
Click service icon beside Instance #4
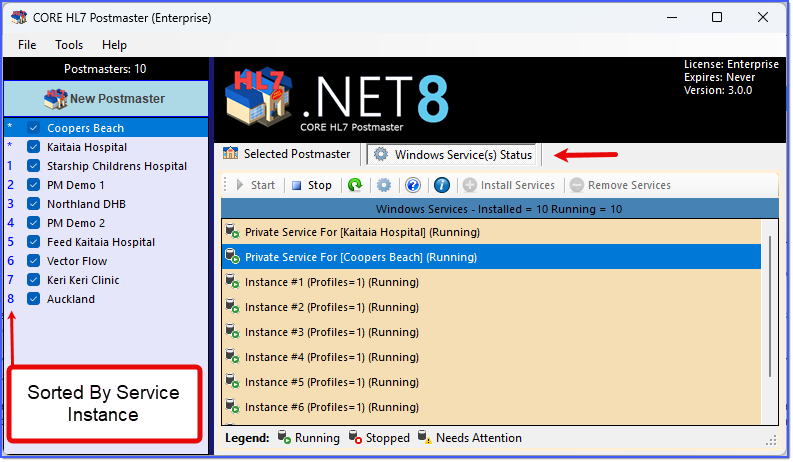pos(232,356)
